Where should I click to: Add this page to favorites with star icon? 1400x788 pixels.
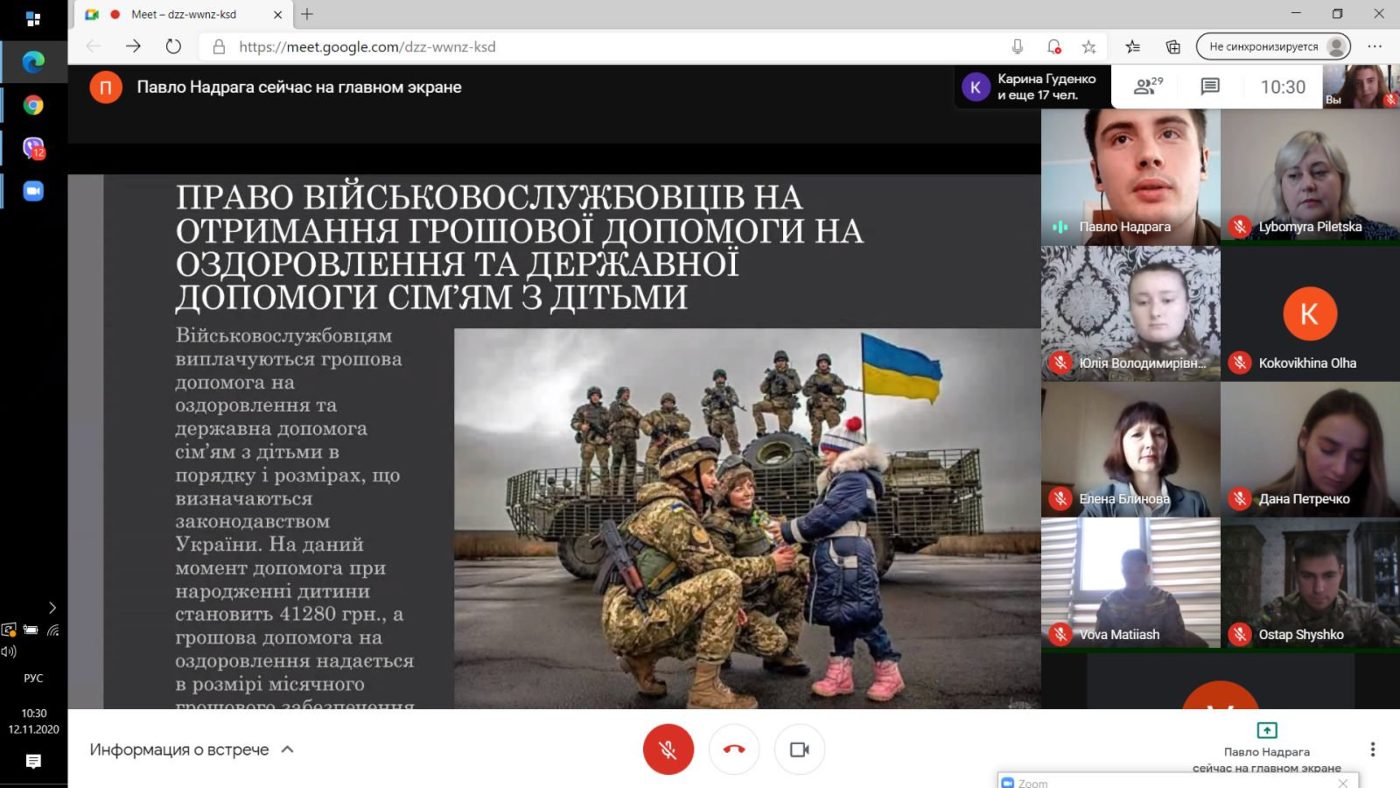1089,47
